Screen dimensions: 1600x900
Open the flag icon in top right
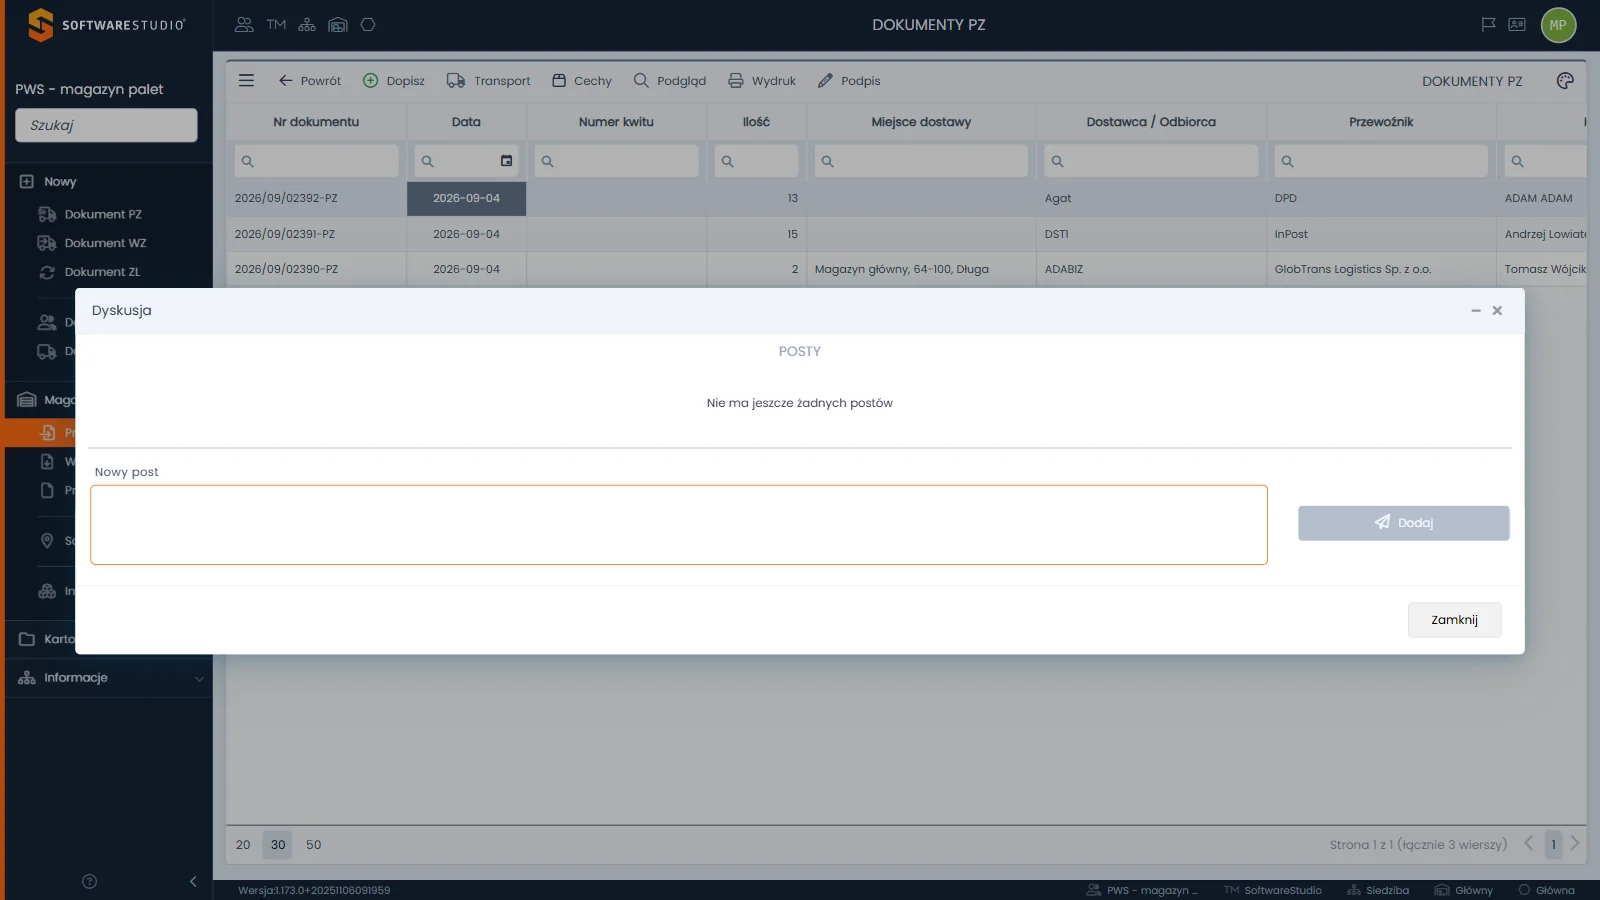point(1488,25)
